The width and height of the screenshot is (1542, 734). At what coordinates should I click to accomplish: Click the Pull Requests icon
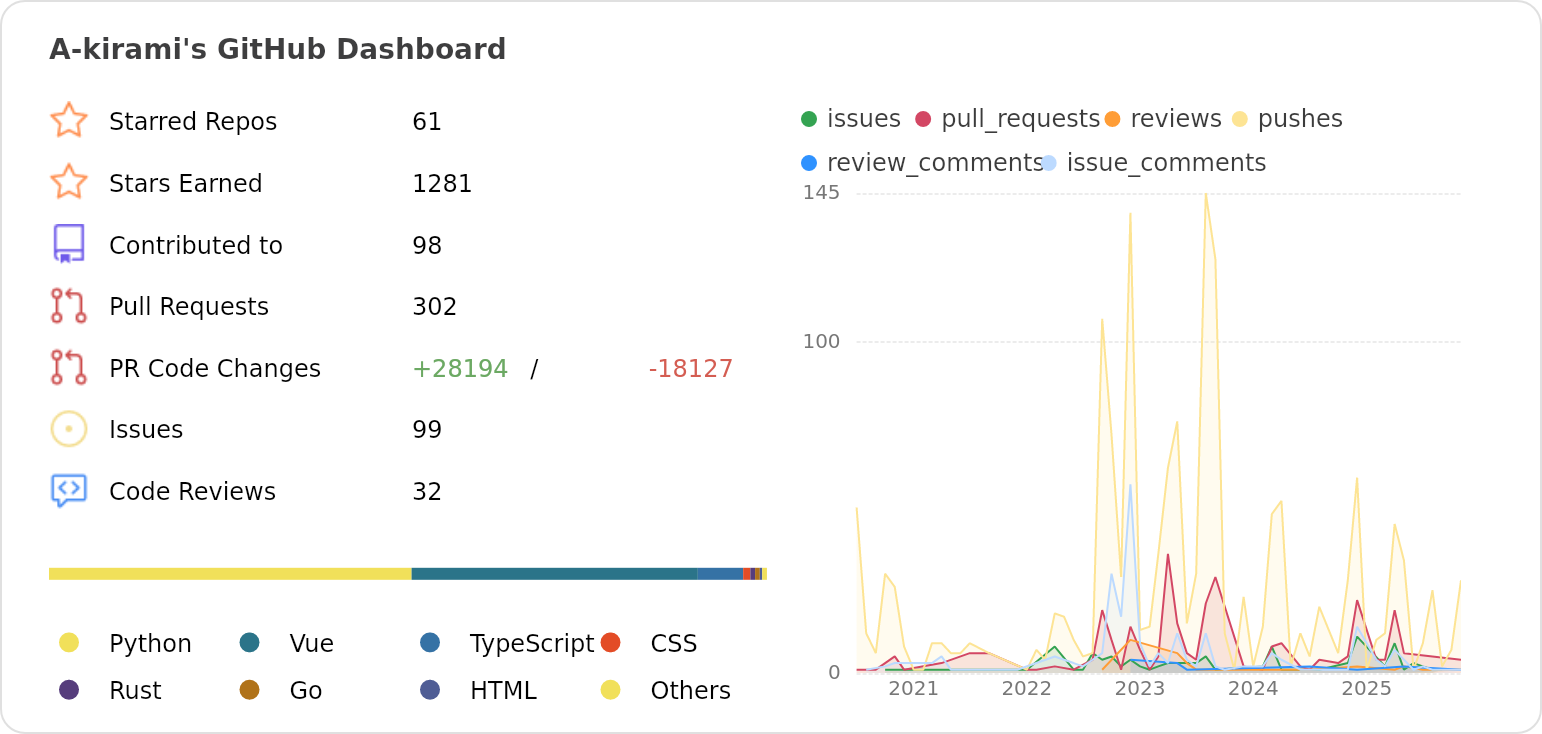click(69, 306)
